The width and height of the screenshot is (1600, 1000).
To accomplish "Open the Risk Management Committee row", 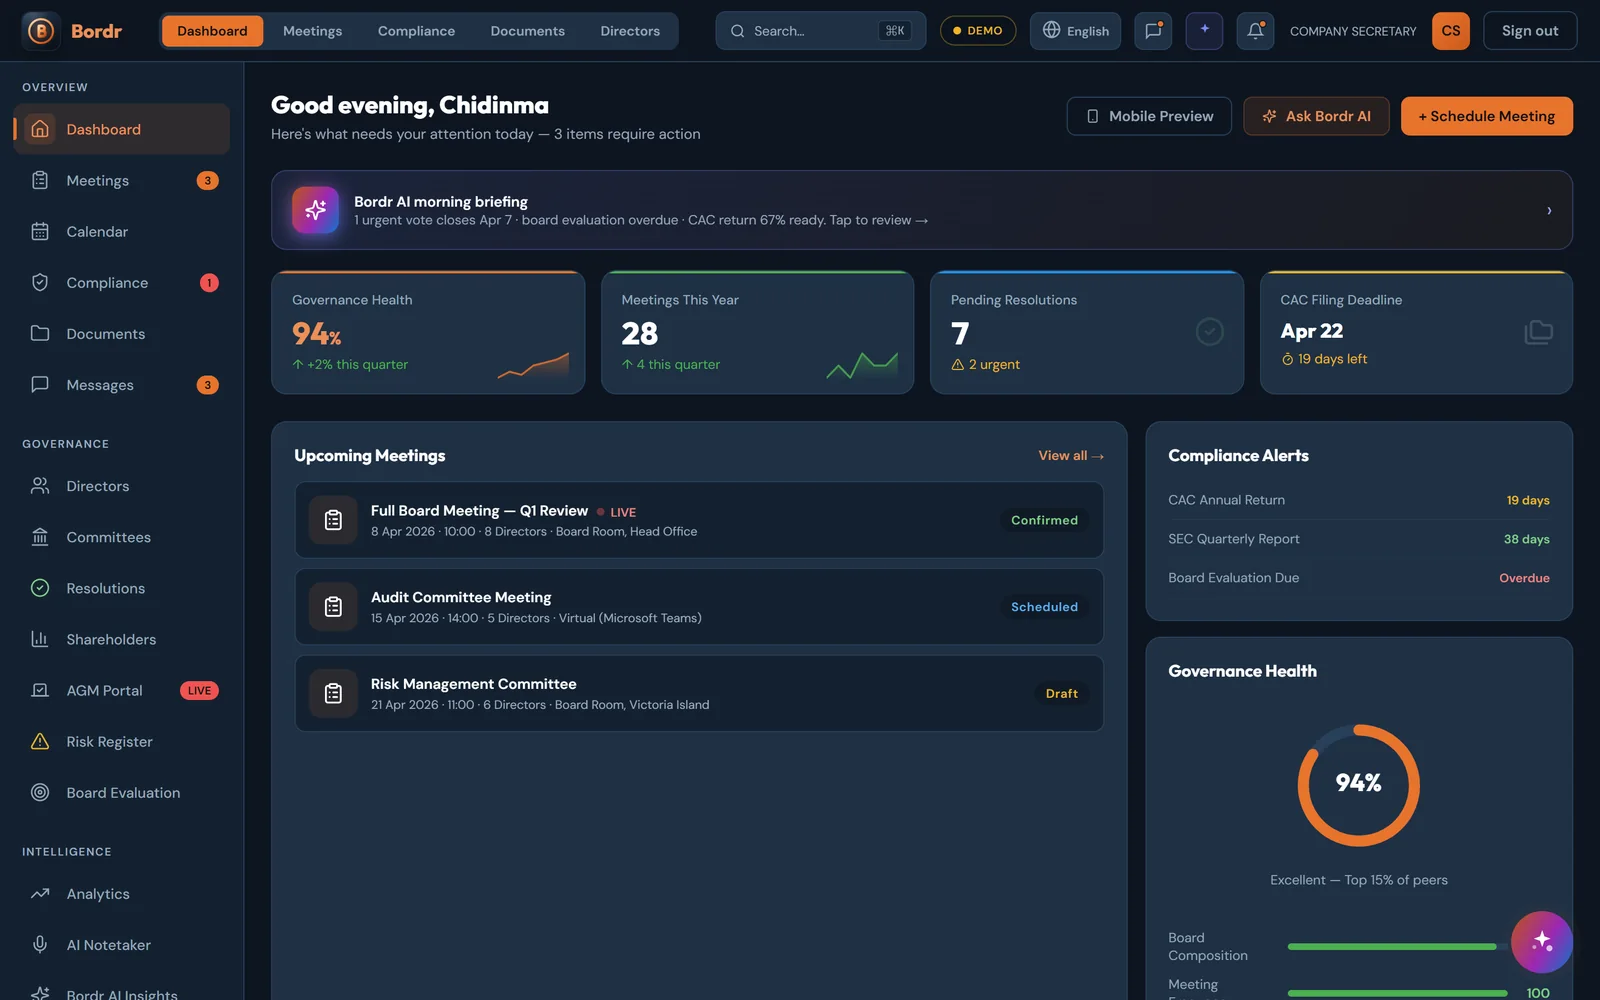I will tap(699, 694).
